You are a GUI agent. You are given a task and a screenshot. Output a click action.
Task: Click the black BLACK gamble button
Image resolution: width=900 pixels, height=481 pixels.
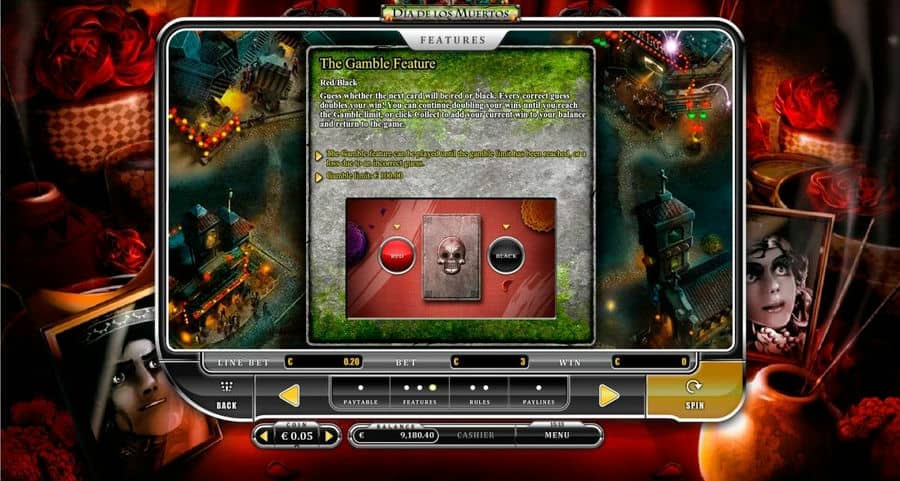[506, 254]
